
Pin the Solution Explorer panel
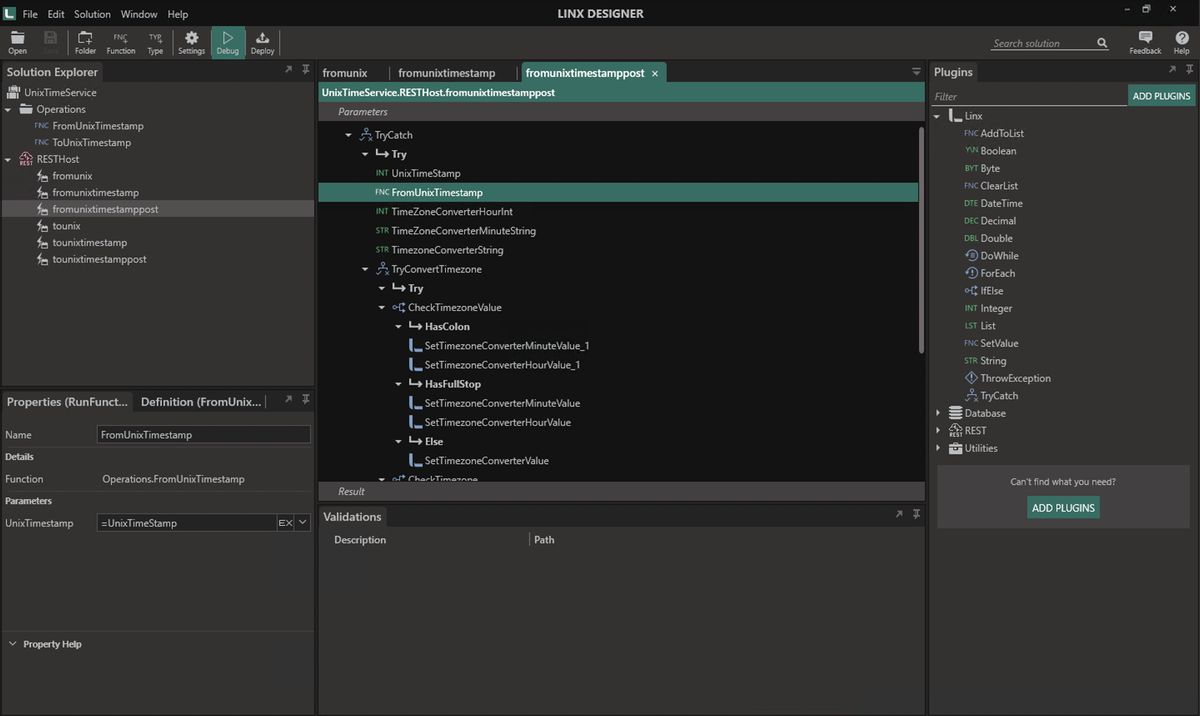(x=306, y=71)
